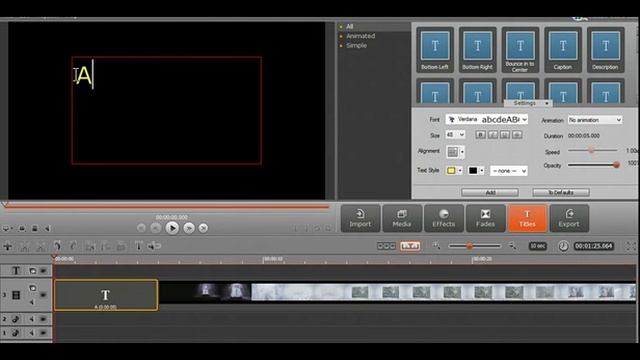Collapse the Settings panel
This screenshot has height=360, width=640.
pyautogui.click(x=529, y=103)
